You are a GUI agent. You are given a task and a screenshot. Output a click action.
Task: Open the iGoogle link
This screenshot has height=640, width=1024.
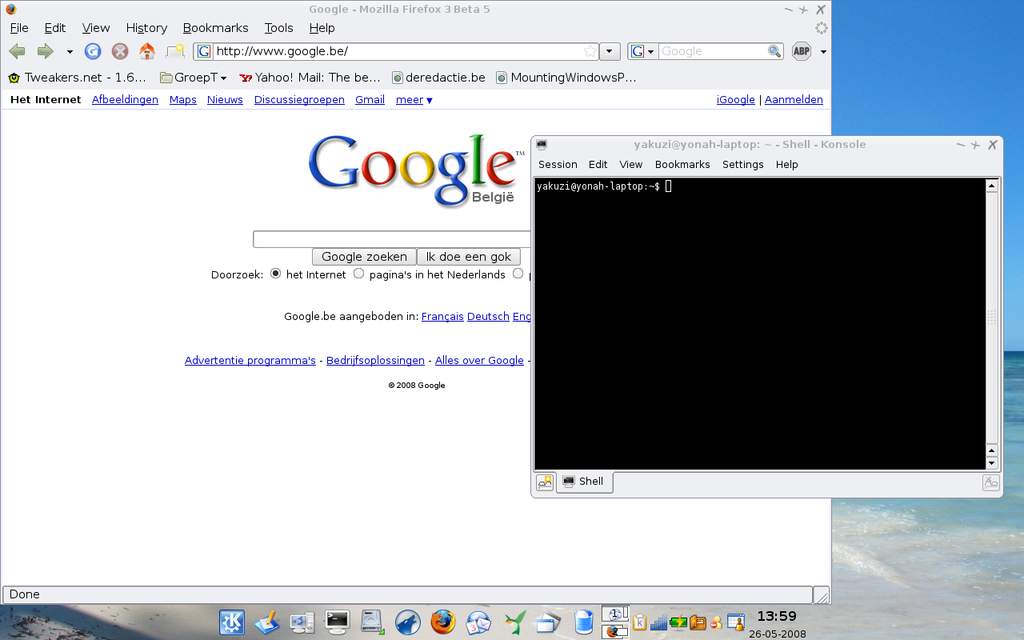coord(735,99)
